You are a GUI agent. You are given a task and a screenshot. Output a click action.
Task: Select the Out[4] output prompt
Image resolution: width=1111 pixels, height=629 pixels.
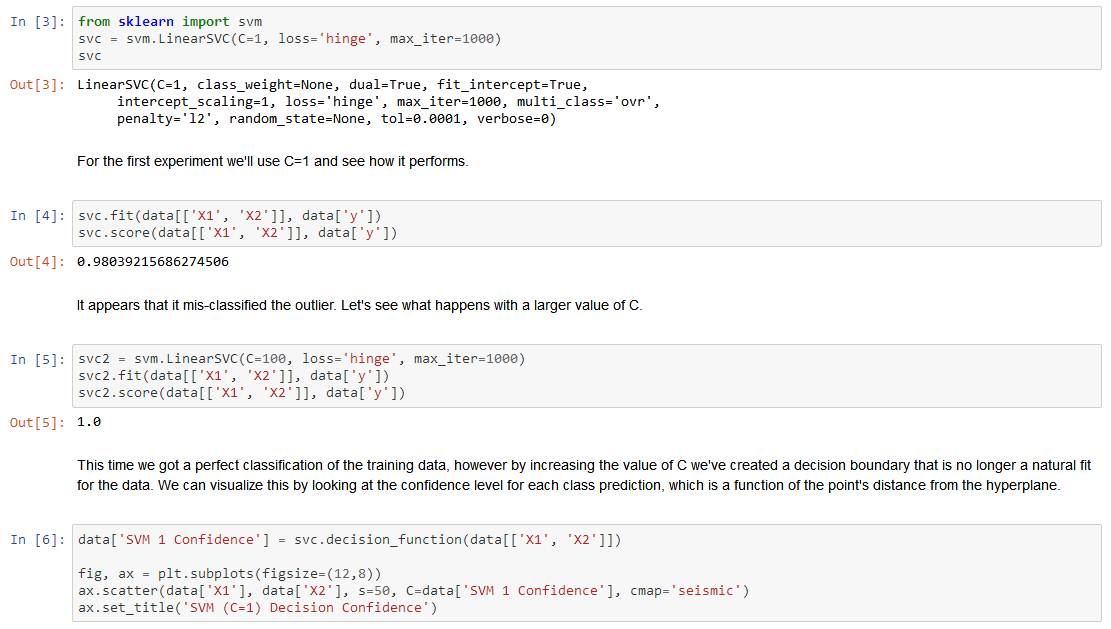[38, 262]
